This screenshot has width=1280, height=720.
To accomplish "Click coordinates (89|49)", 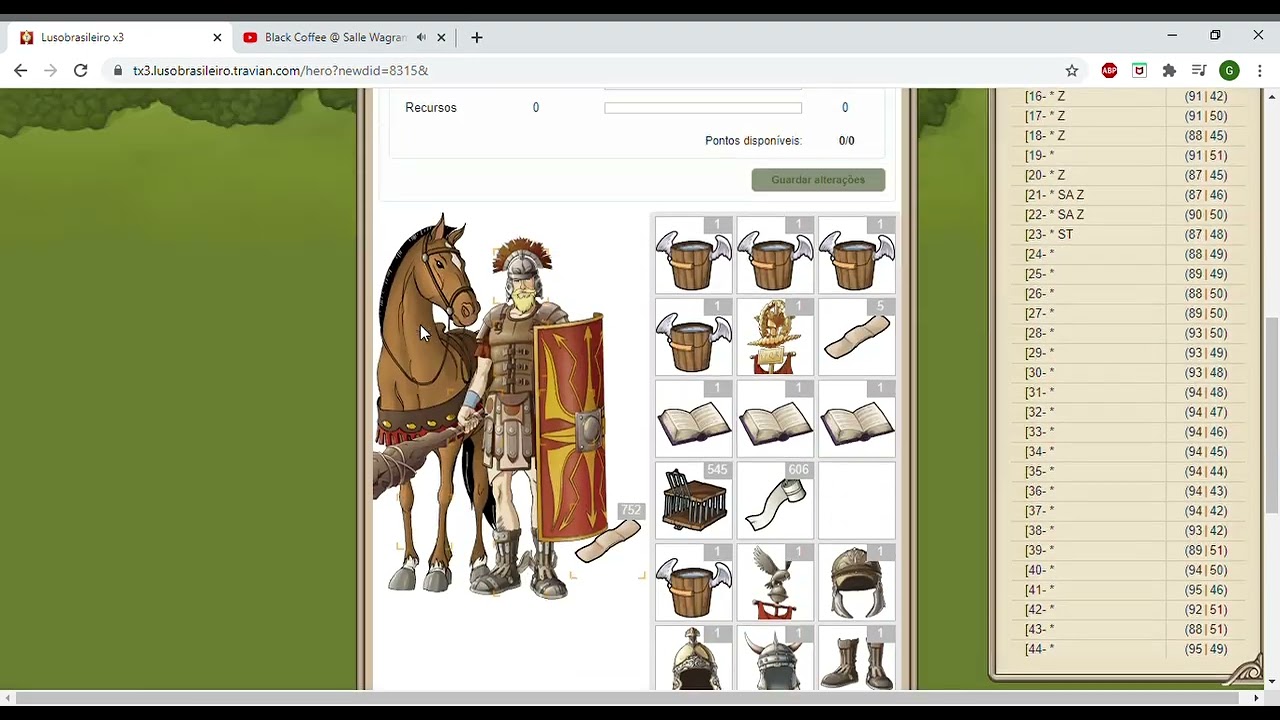I will (1205, 274).
